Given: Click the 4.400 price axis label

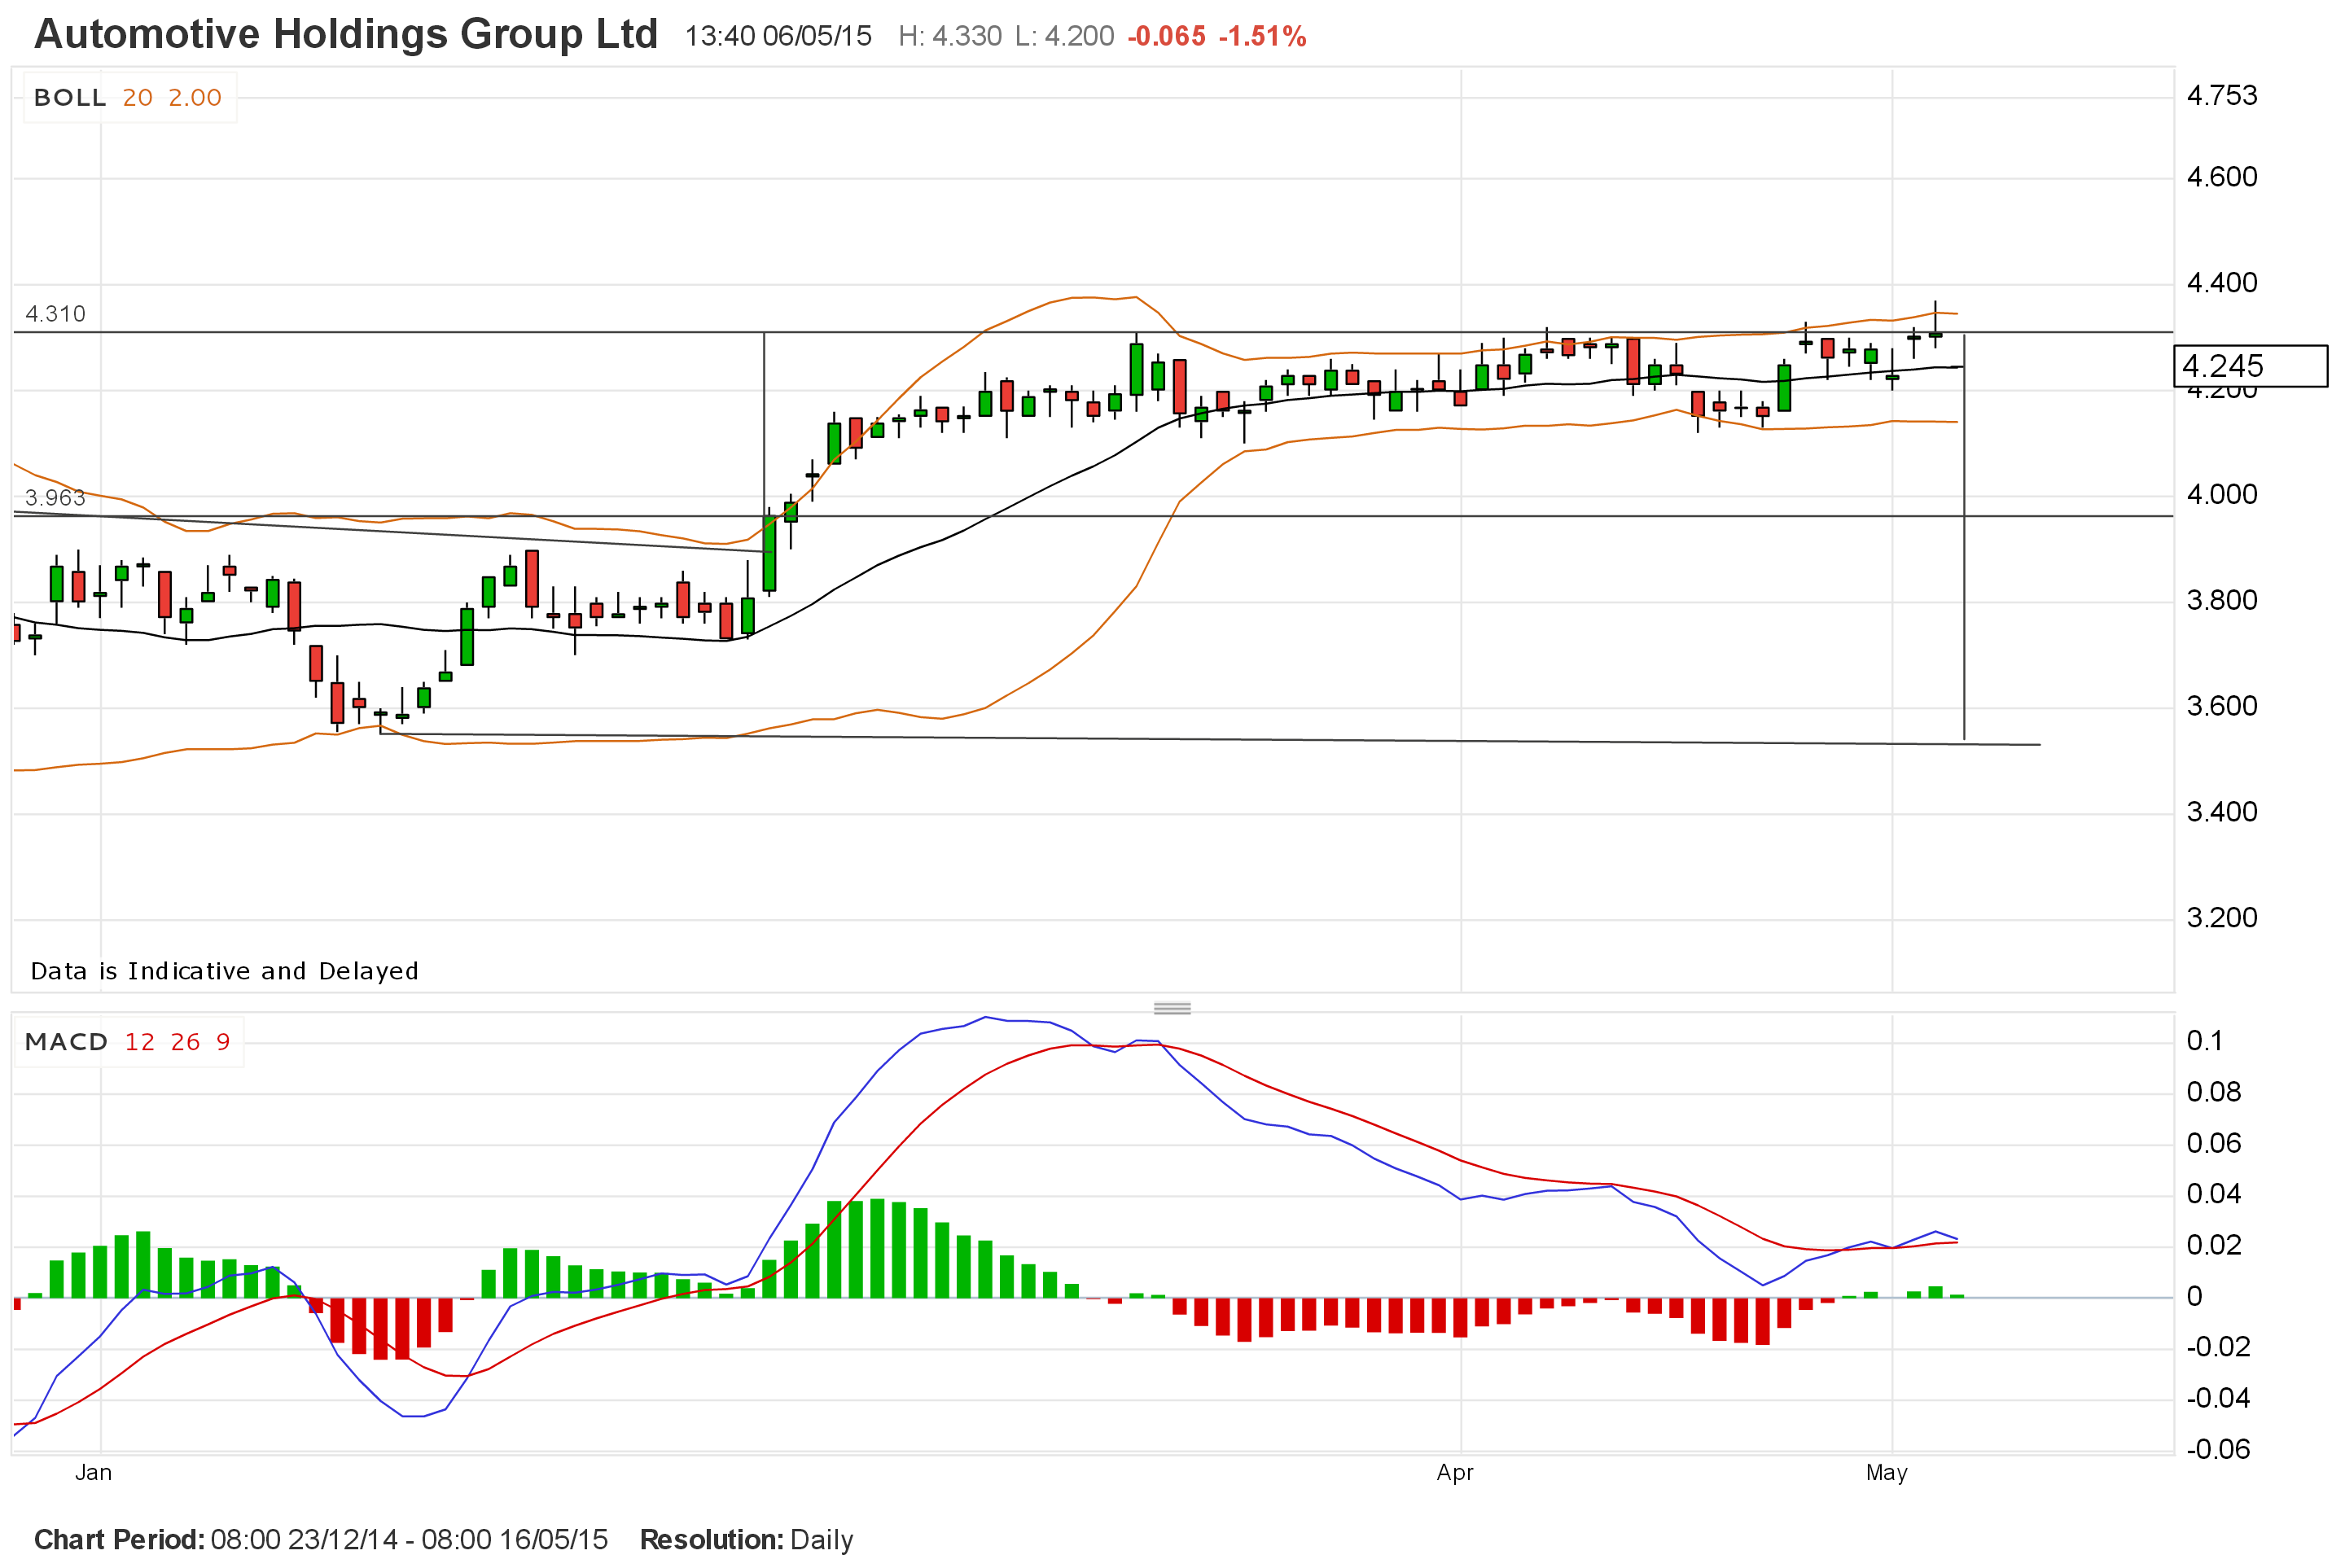Looking at the screenshot, I should pos(2222,283).
